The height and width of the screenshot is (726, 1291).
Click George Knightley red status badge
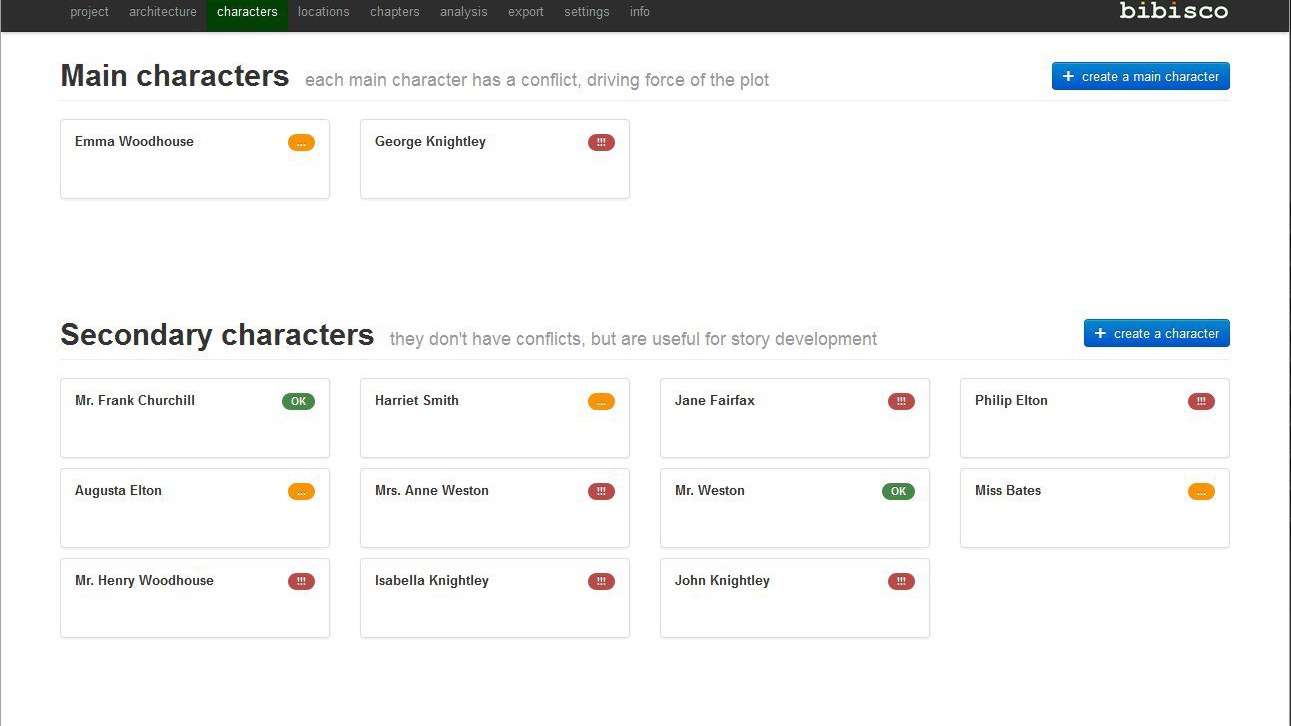[601, 143]
